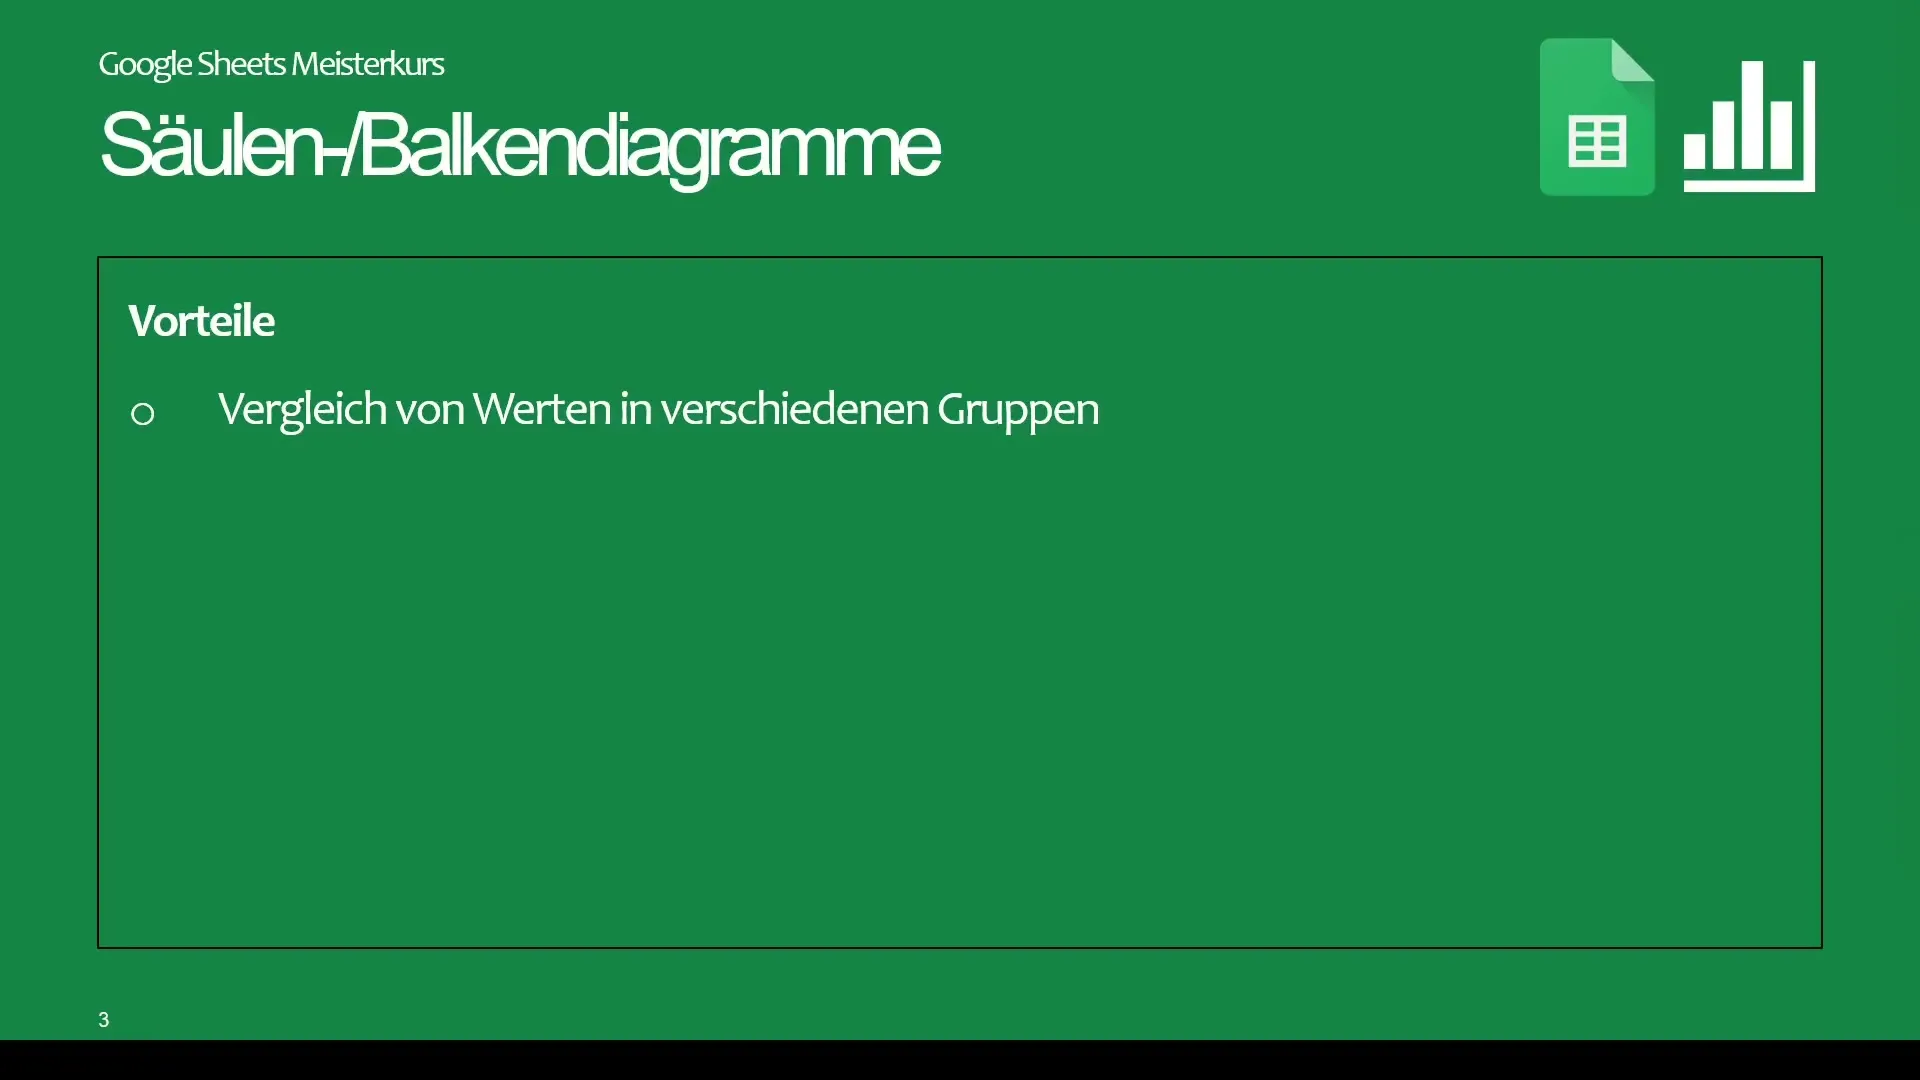Click the Google Sheets logo in top right
Screen dimensions: 1920x1080
coord(1596,117)
